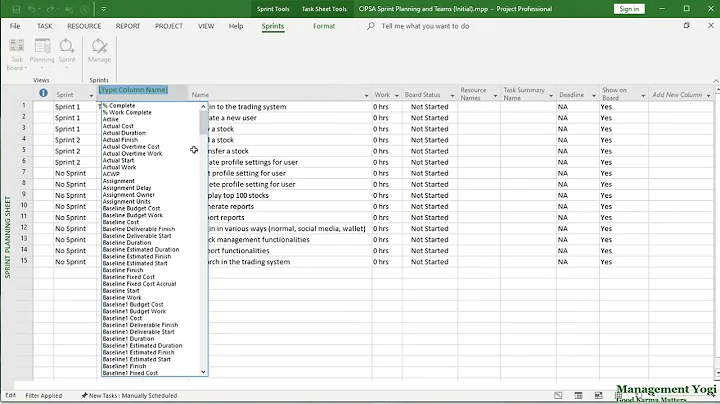Click 'New Tasks : Manually Scheduled' status bar entry
This screenshot has width=720, height=404.
click(x=129, y=395)
